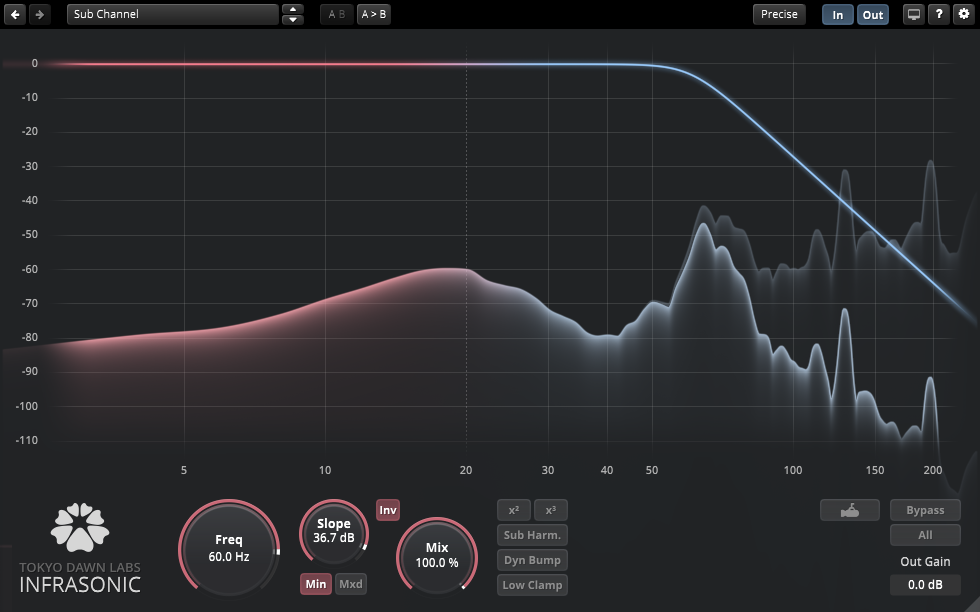
Task: Click the Tokyo Dawn Labs flower logo
Action: [80, 528]
